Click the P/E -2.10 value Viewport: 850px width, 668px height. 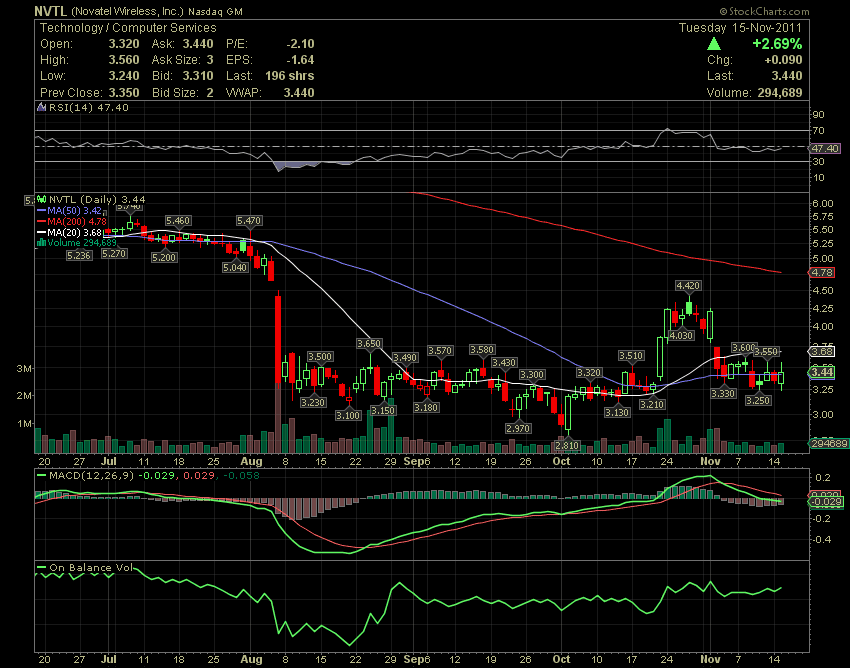(x=300, y=44)
